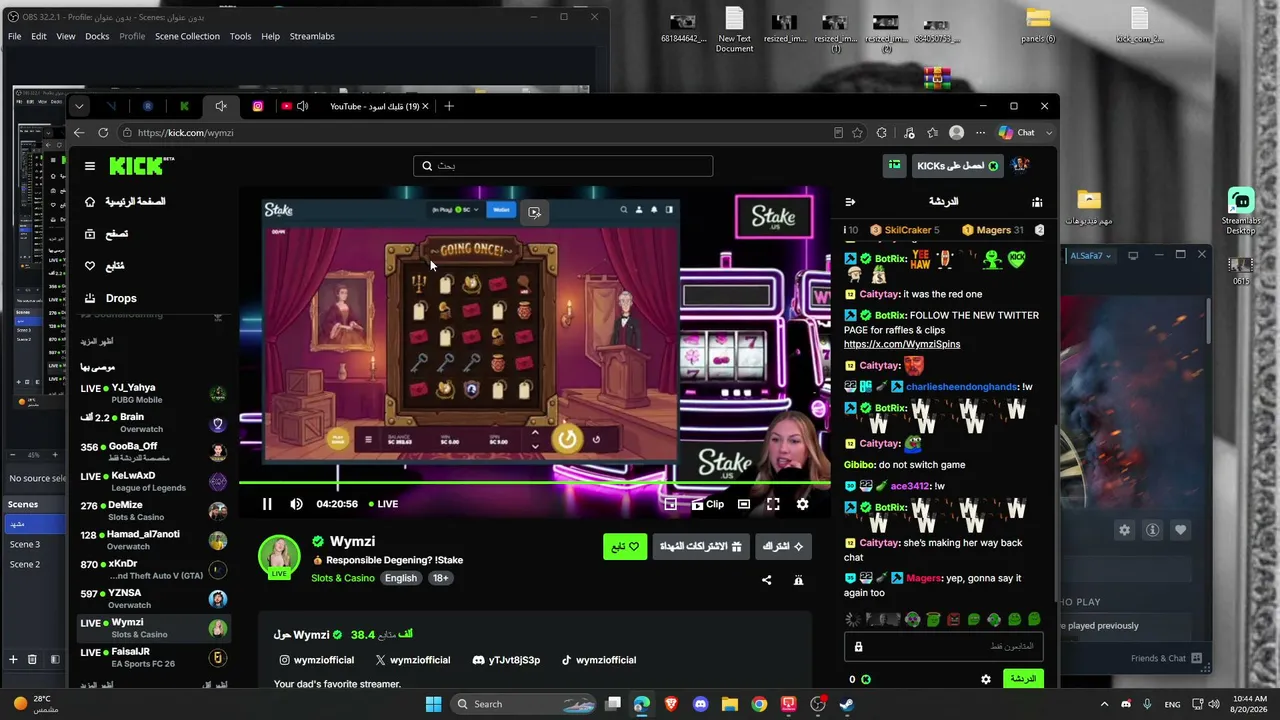Open File Explorer from the taskbar
This screenshot has width=1280, height=720.
[730, 704]
